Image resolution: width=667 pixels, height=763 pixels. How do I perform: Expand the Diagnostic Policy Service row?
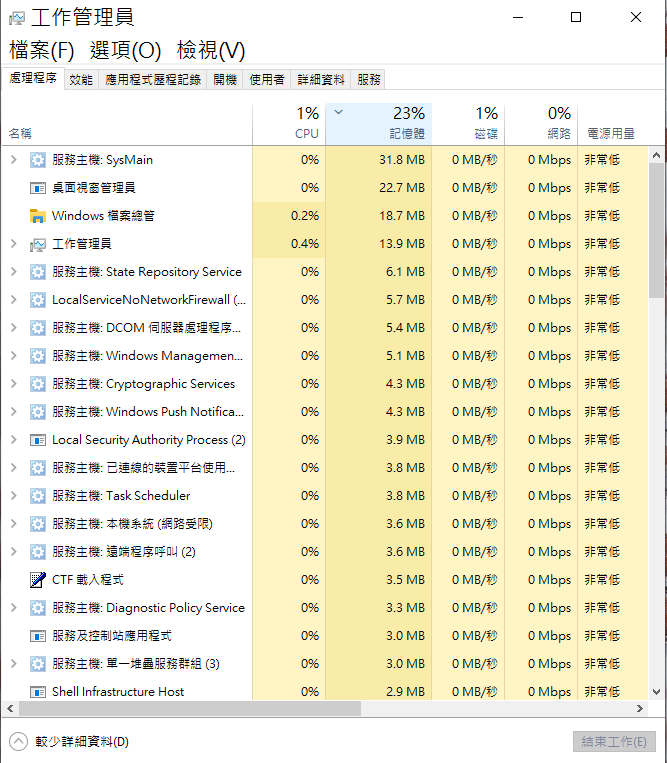coord(14,608)
